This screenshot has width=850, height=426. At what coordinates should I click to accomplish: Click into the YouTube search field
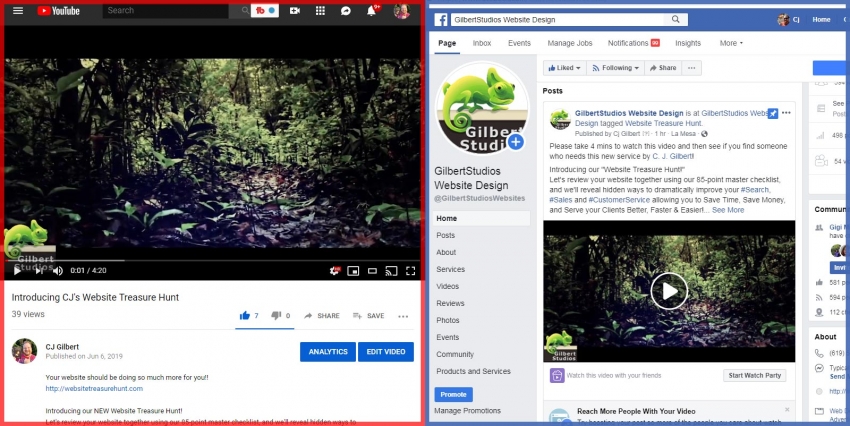click(x=165, y=10)
